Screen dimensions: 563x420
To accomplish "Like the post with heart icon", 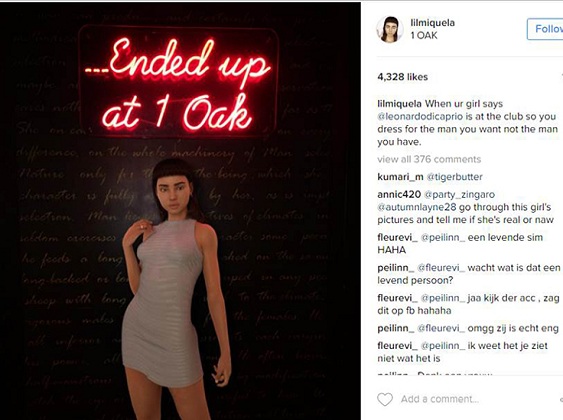I will (x=385, y=399).
